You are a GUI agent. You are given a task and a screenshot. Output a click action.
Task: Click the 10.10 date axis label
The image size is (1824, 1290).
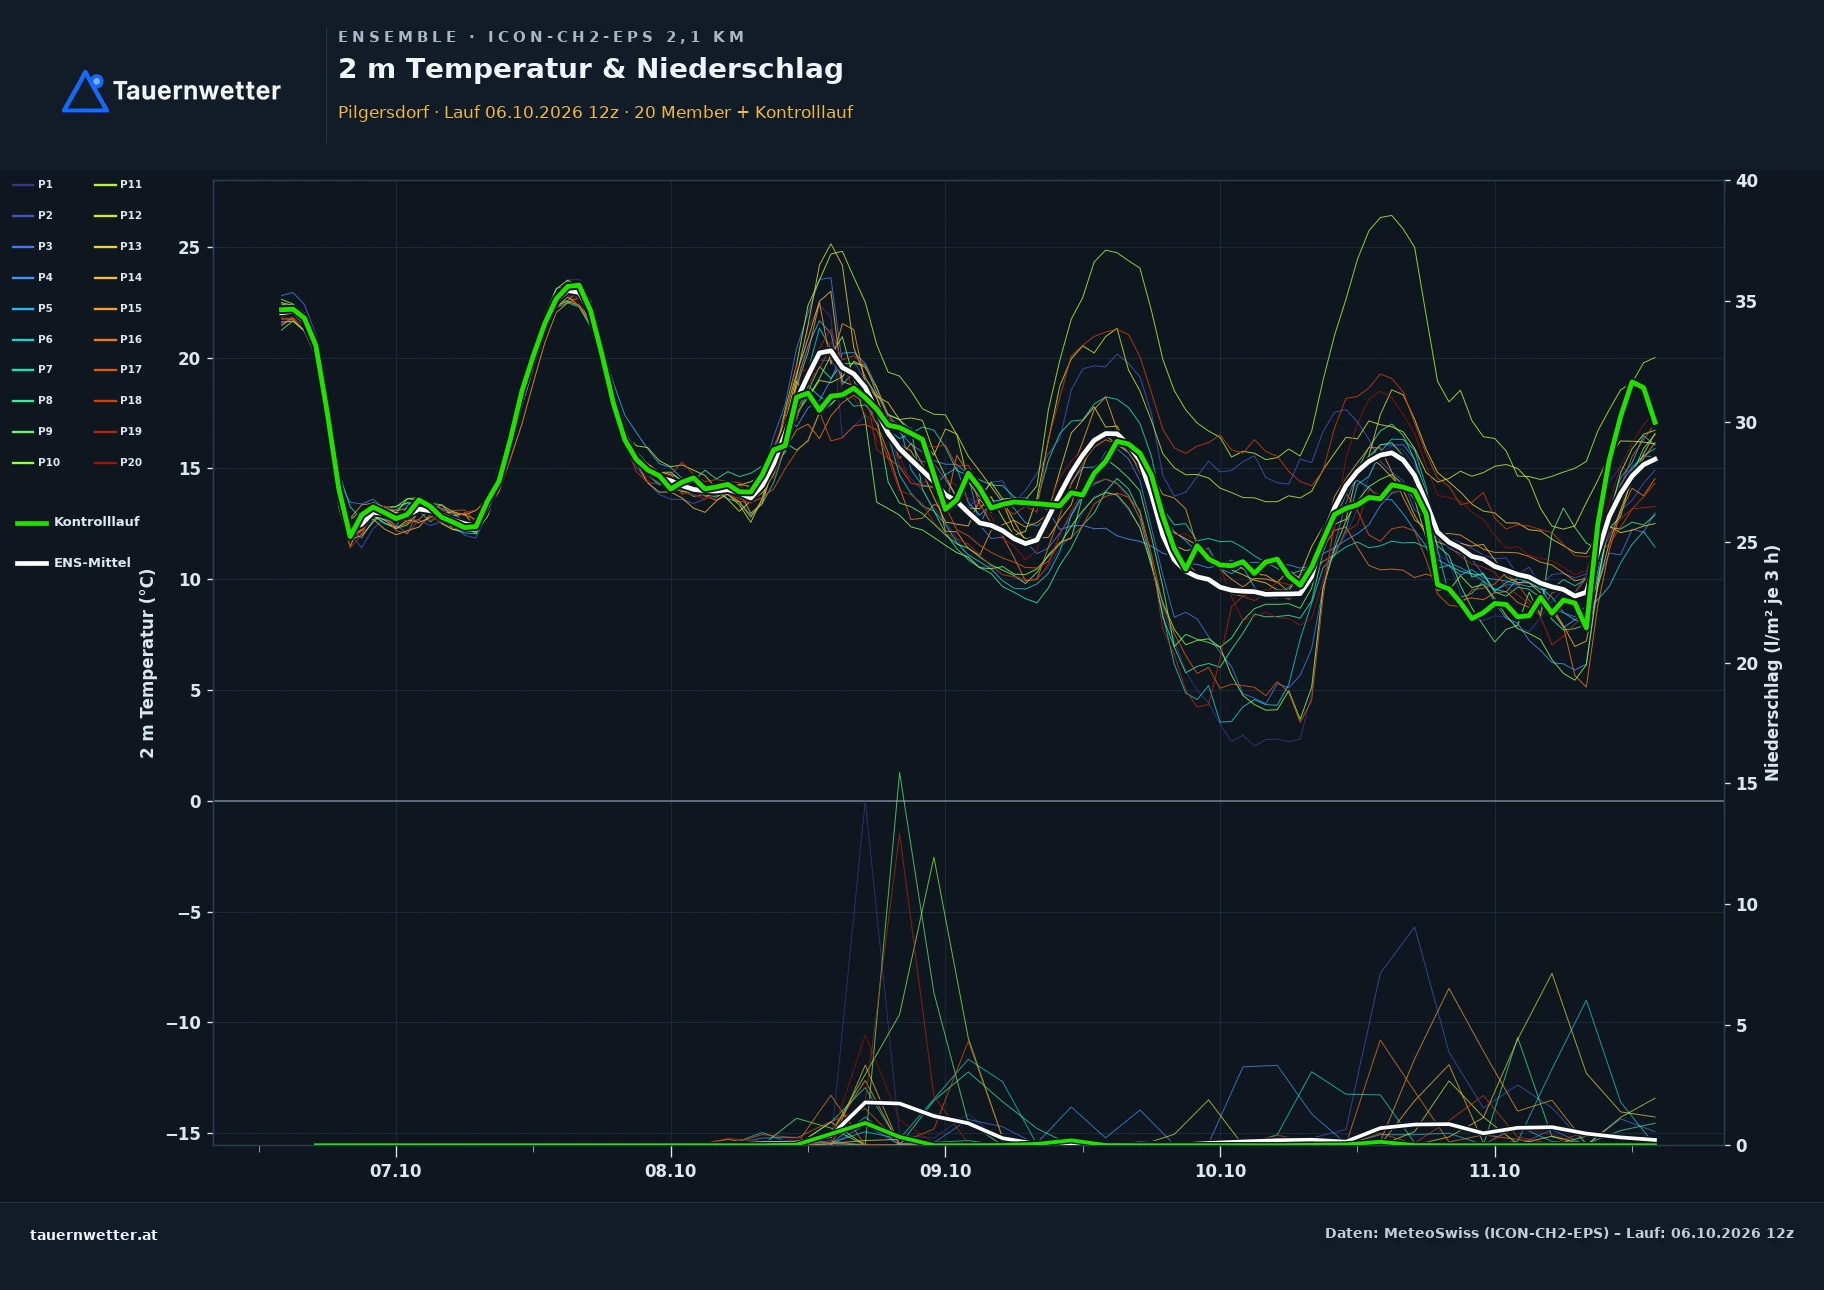[1220, 1171]
